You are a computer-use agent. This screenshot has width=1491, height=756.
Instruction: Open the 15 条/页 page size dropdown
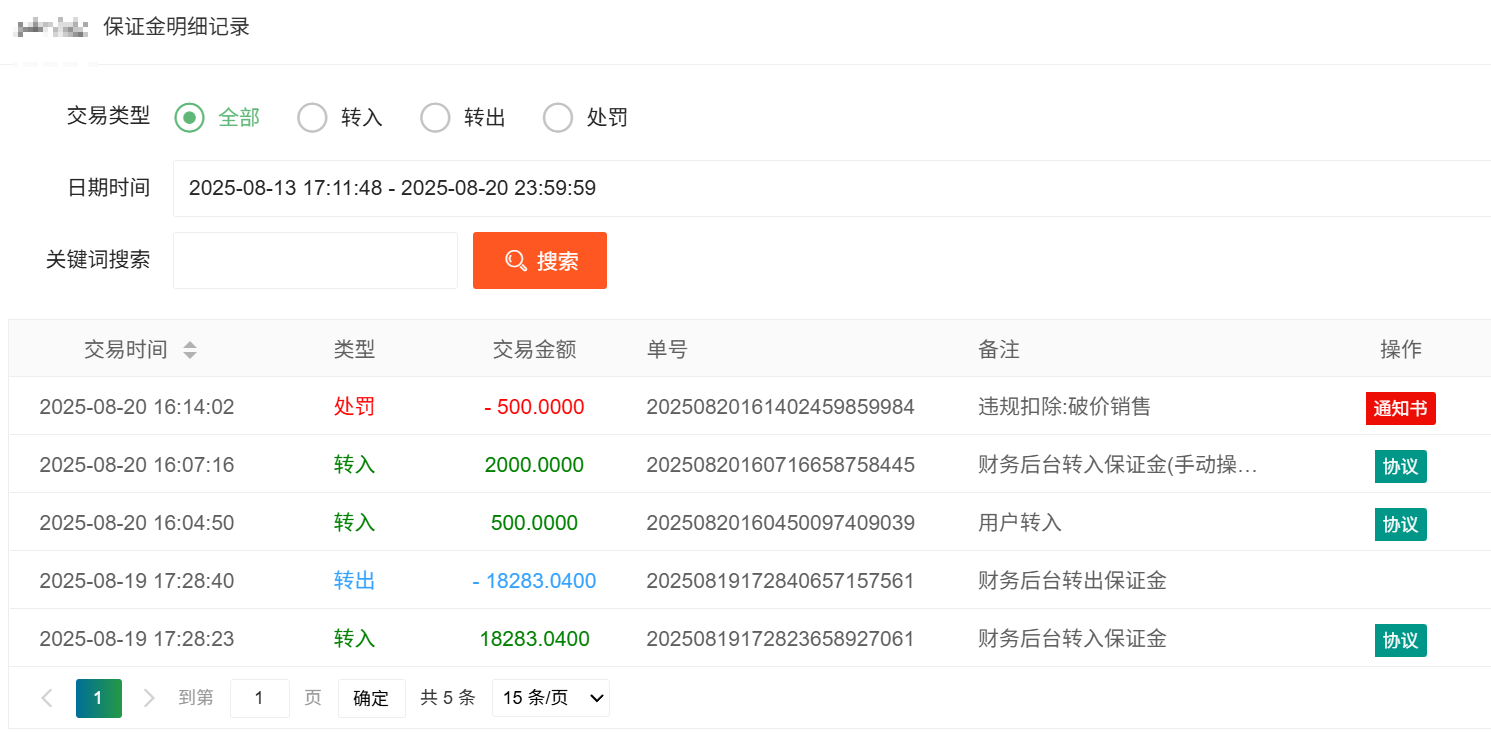pos(550,698)
